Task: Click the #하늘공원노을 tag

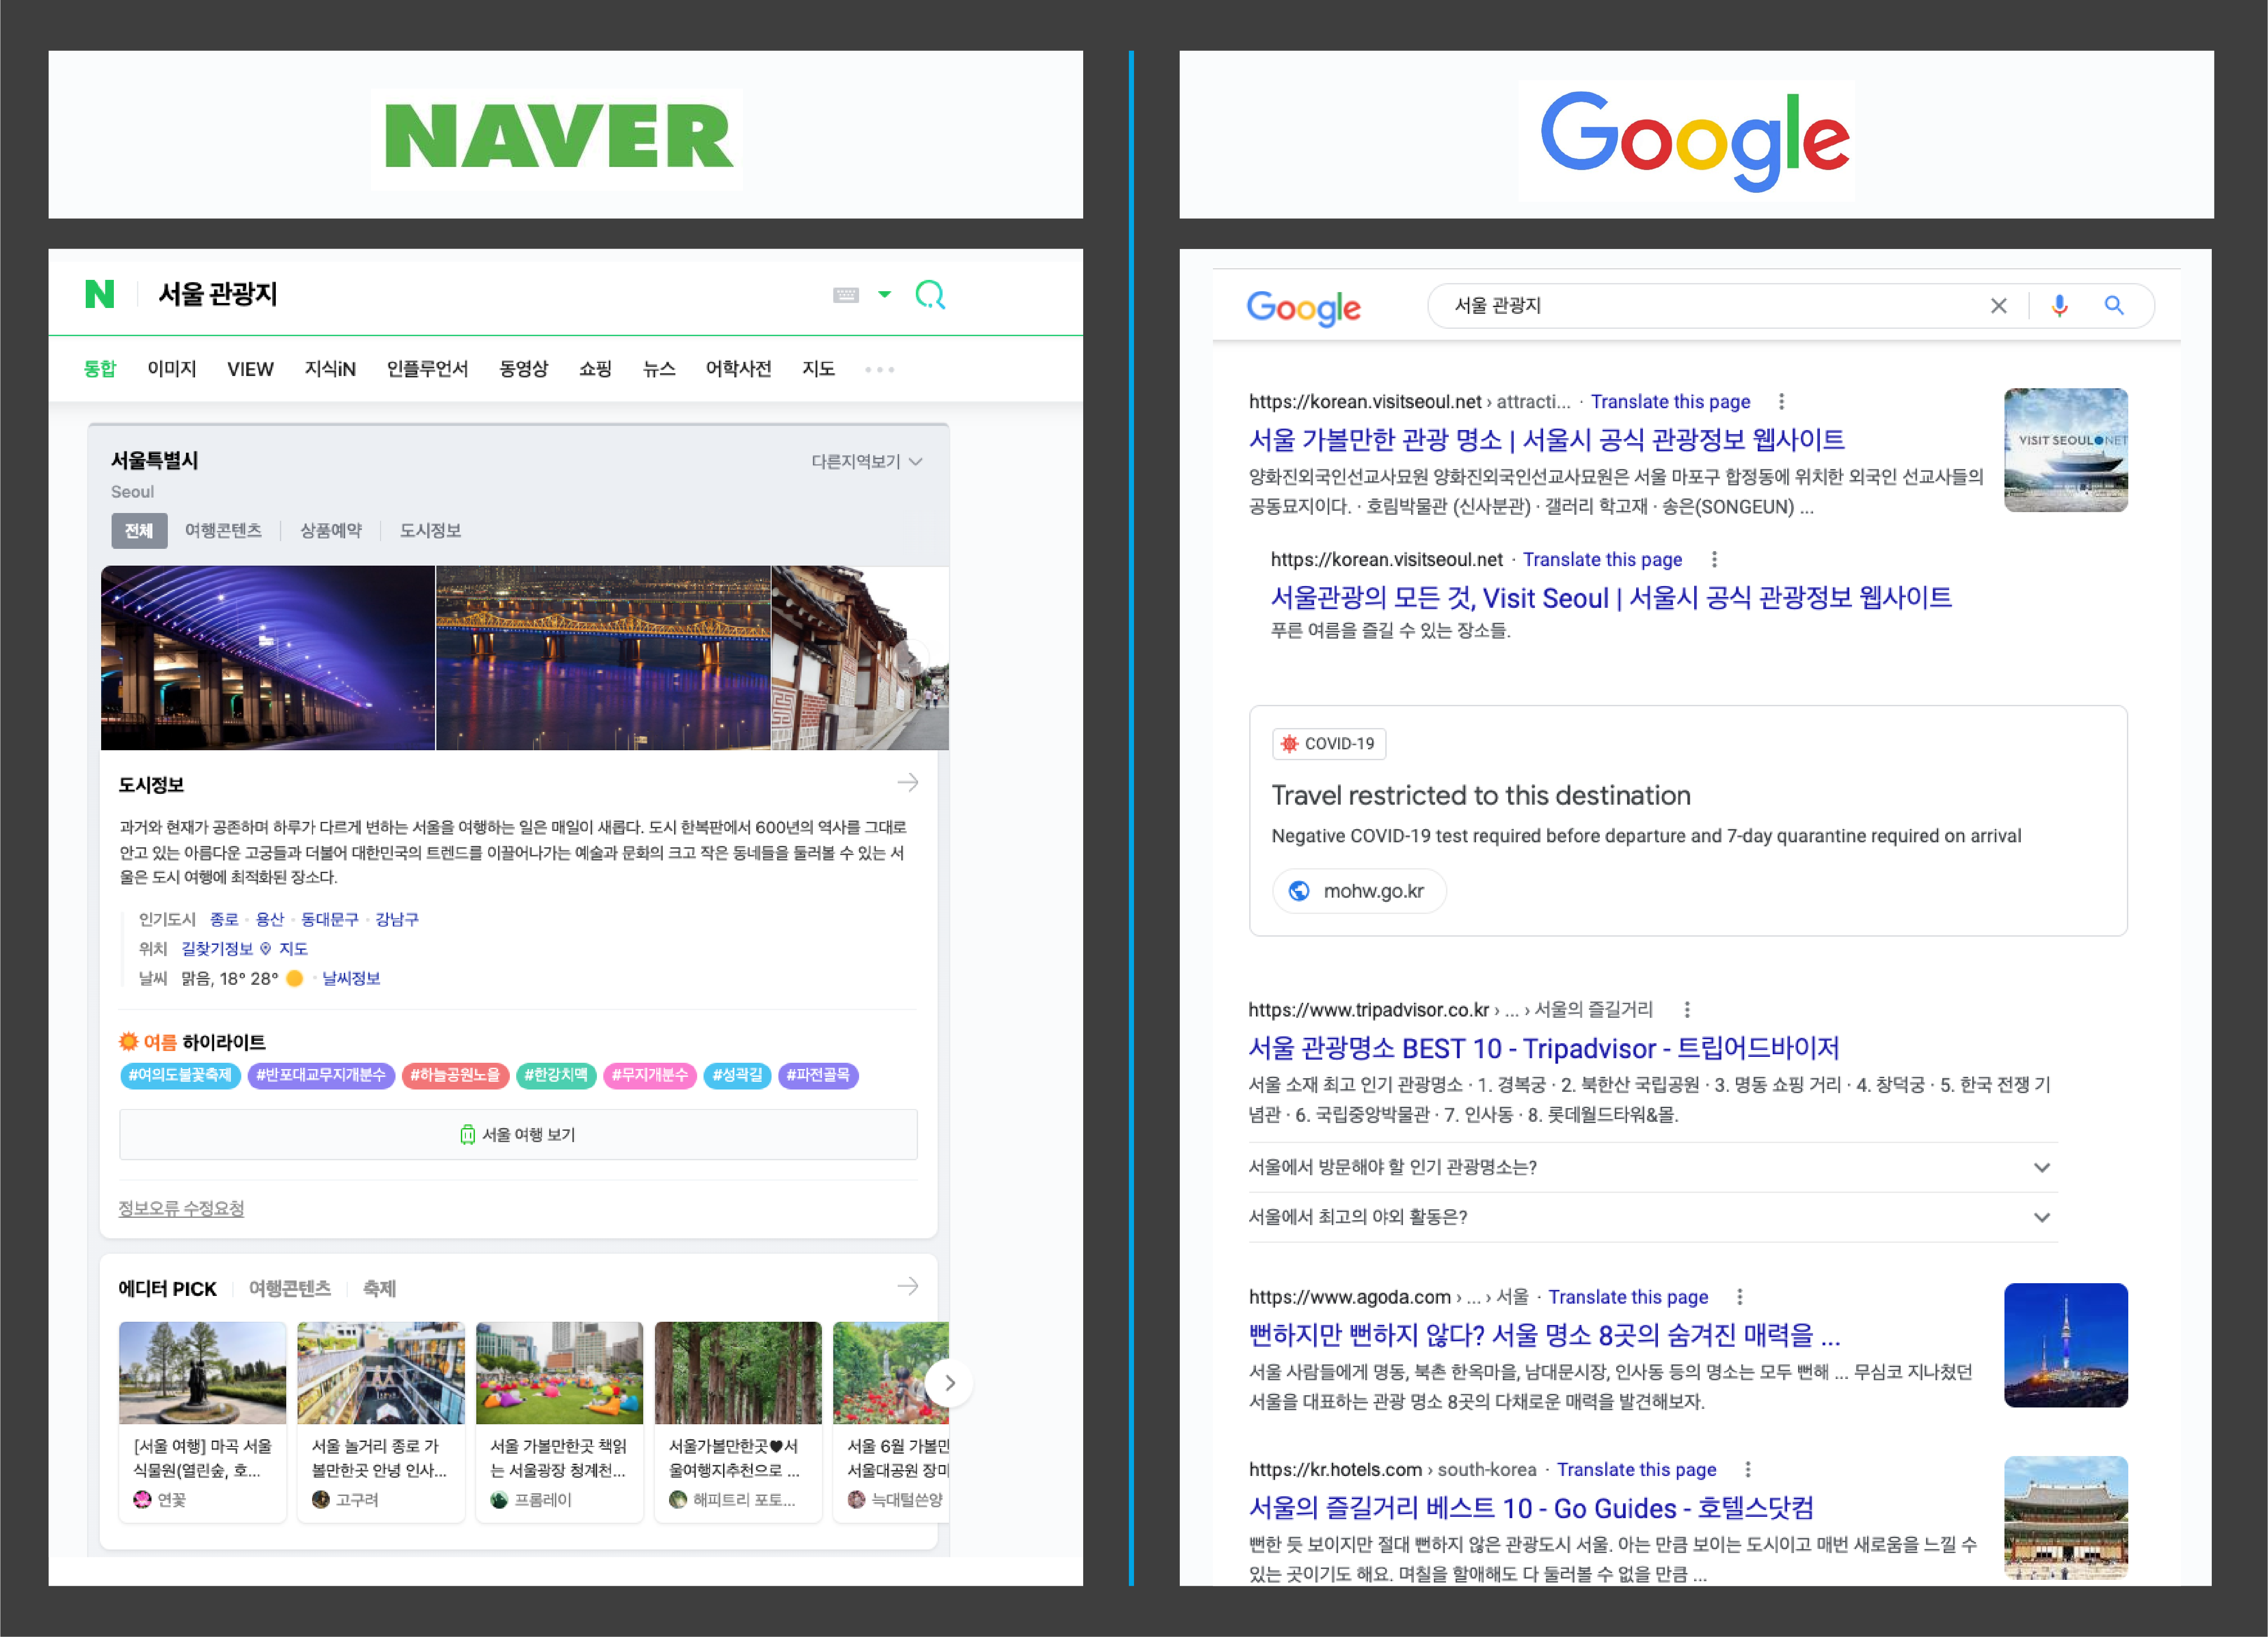Action: pos(455,1075)
